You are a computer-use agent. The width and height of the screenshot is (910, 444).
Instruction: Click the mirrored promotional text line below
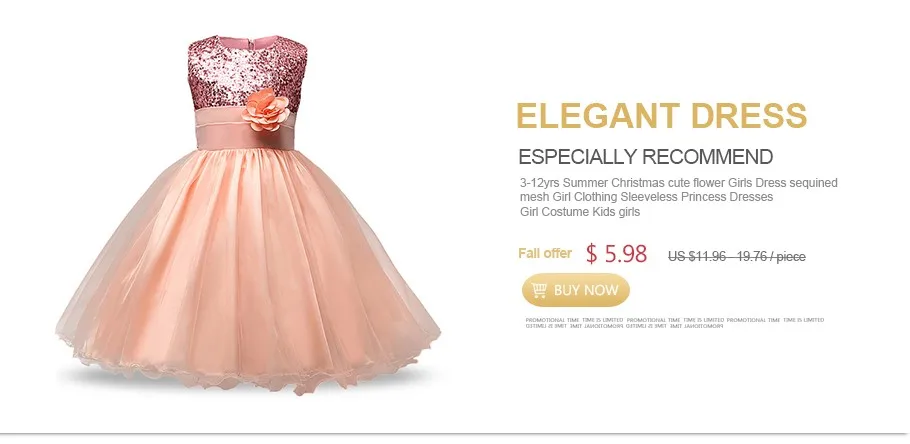(624, 326)
